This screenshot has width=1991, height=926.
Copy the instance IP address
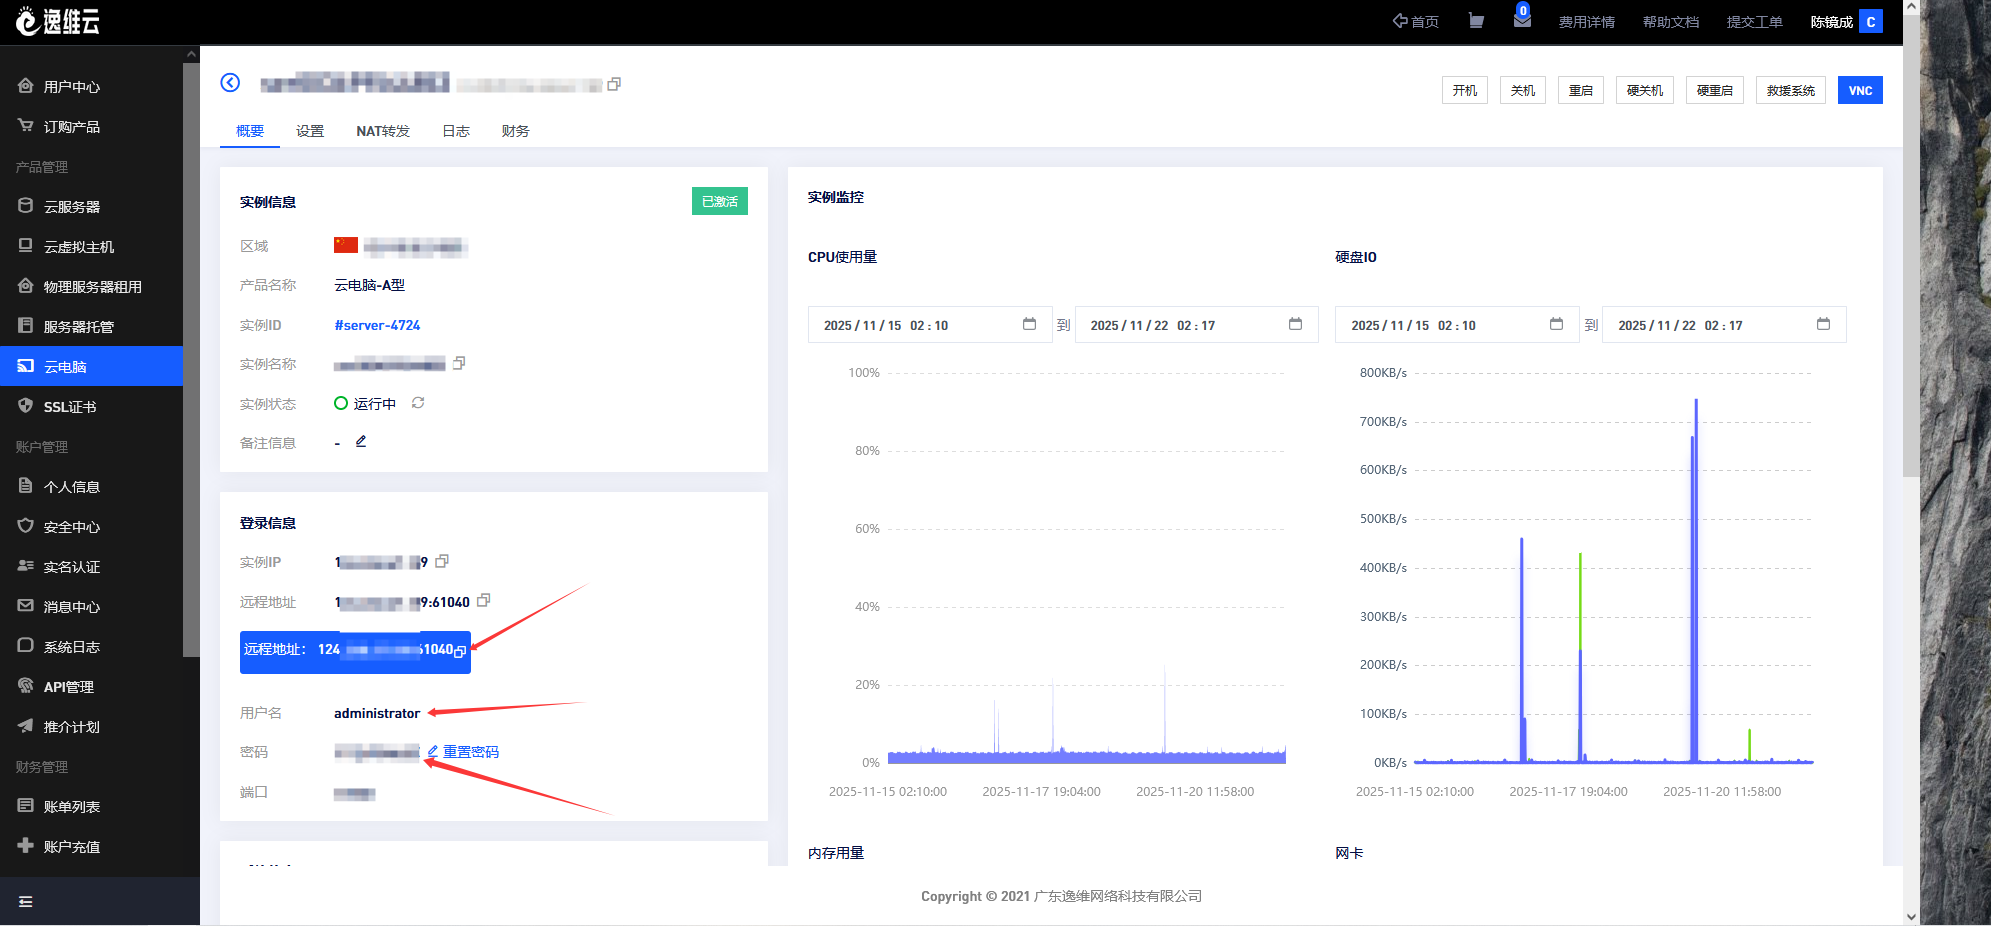coord(442,562)
